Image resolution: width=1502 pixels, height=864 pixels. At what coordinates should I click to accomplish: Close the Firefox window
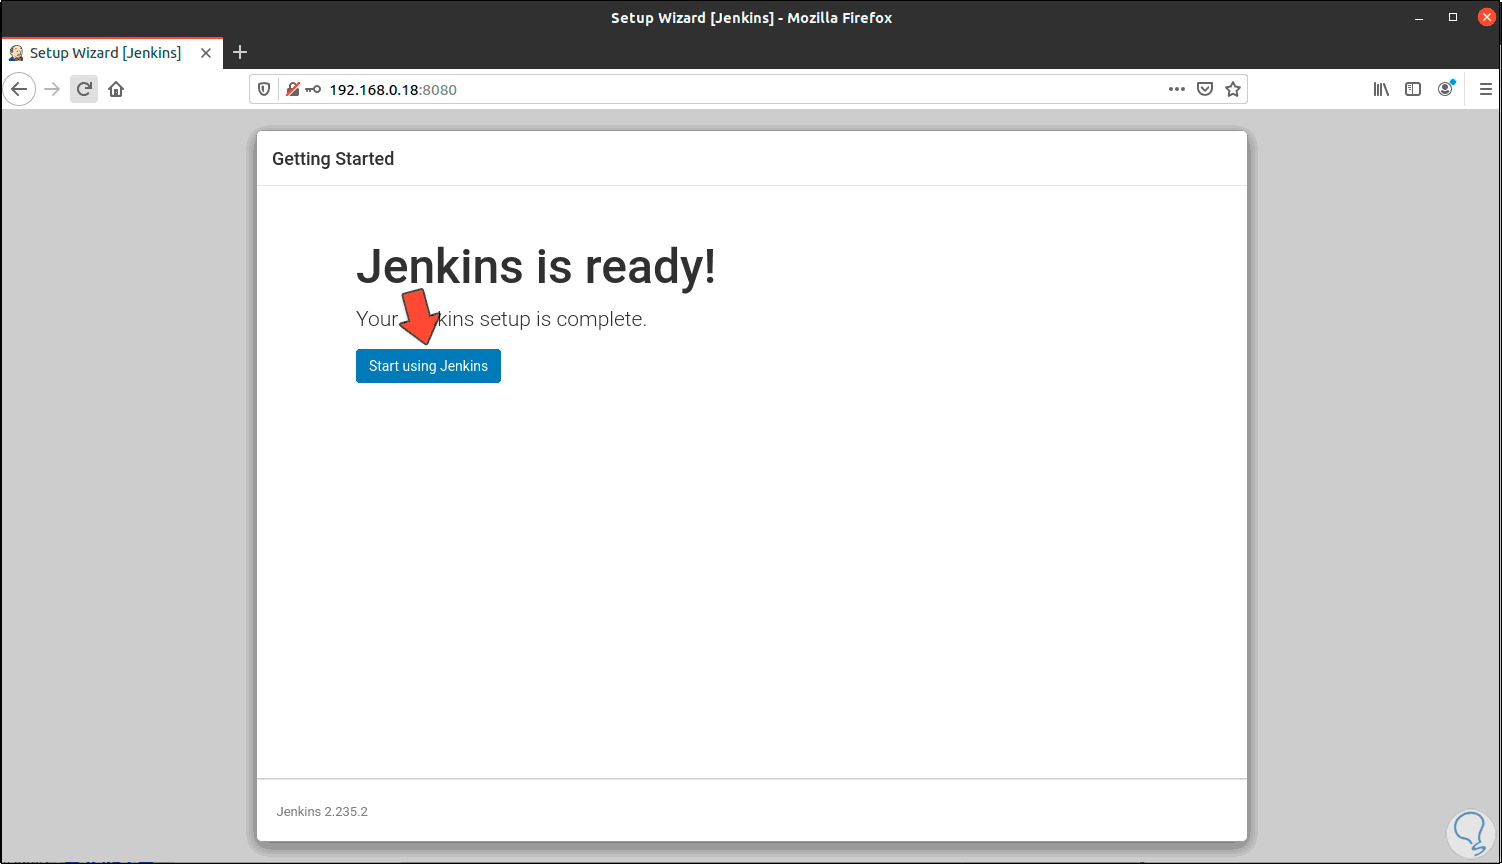click(1485, 18)
